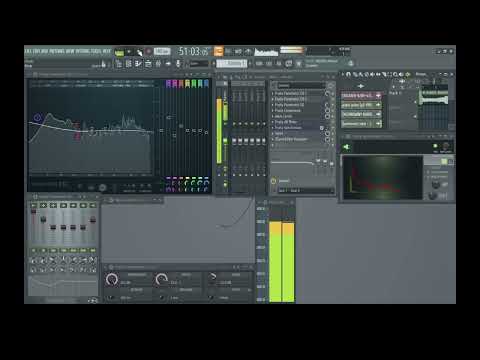Image resolution: width=480 pixels, height=360 pixels.
Task: Toggle the first Parametric EQ slot's mix knob
Action: pos(328,93)
